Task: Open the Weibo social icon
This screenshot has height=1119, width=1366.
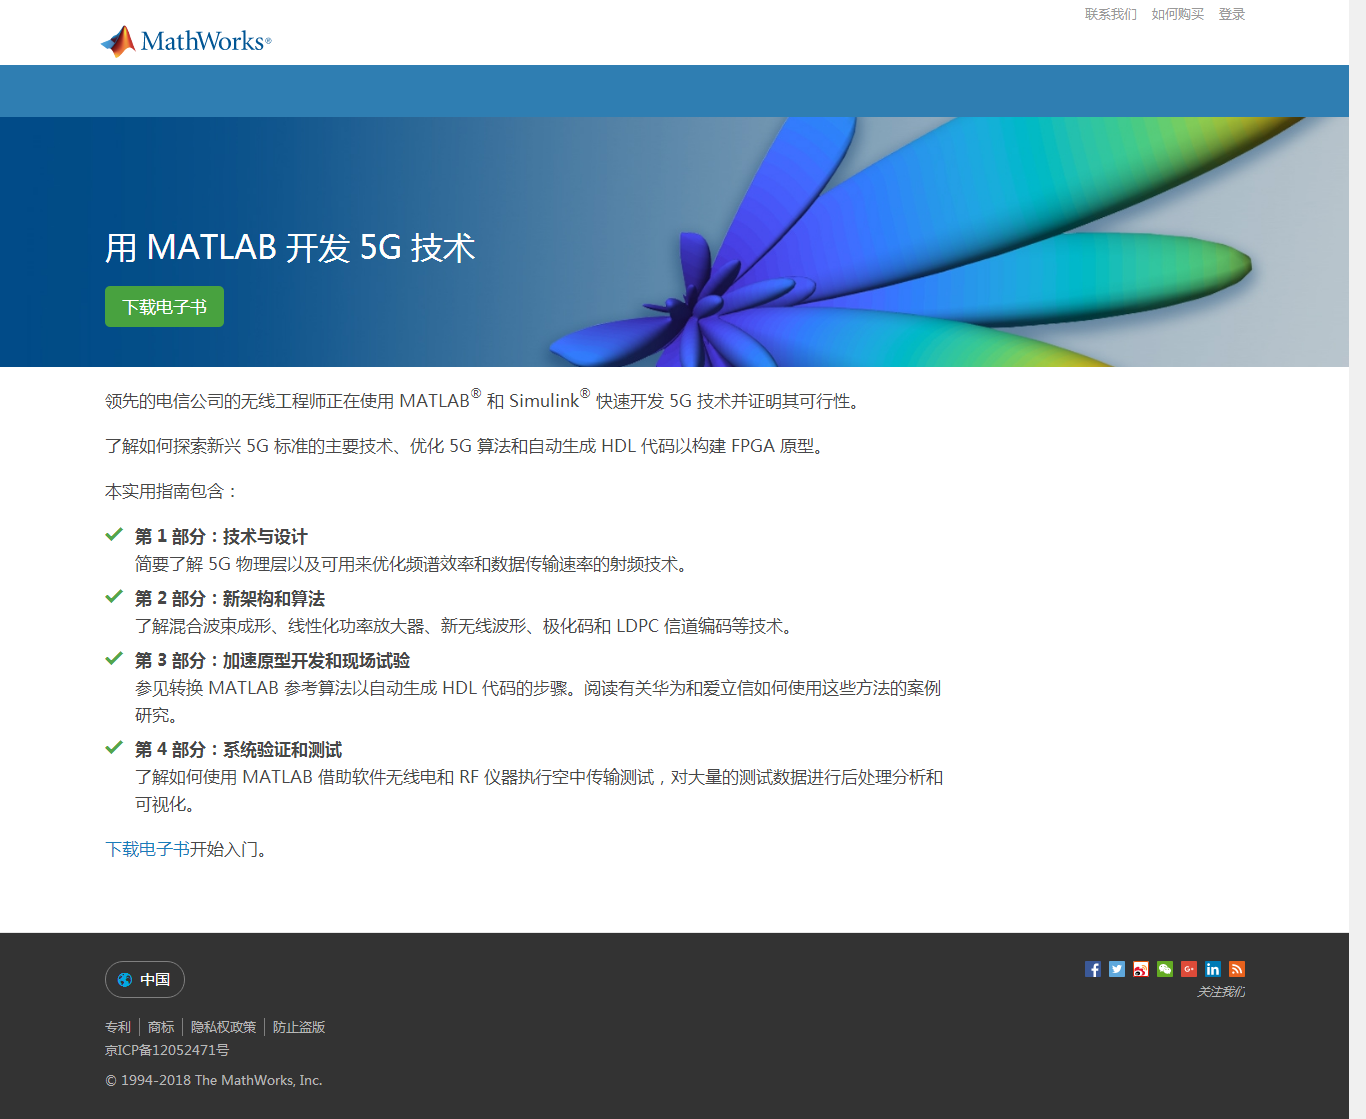Action: click(1141, 969)
